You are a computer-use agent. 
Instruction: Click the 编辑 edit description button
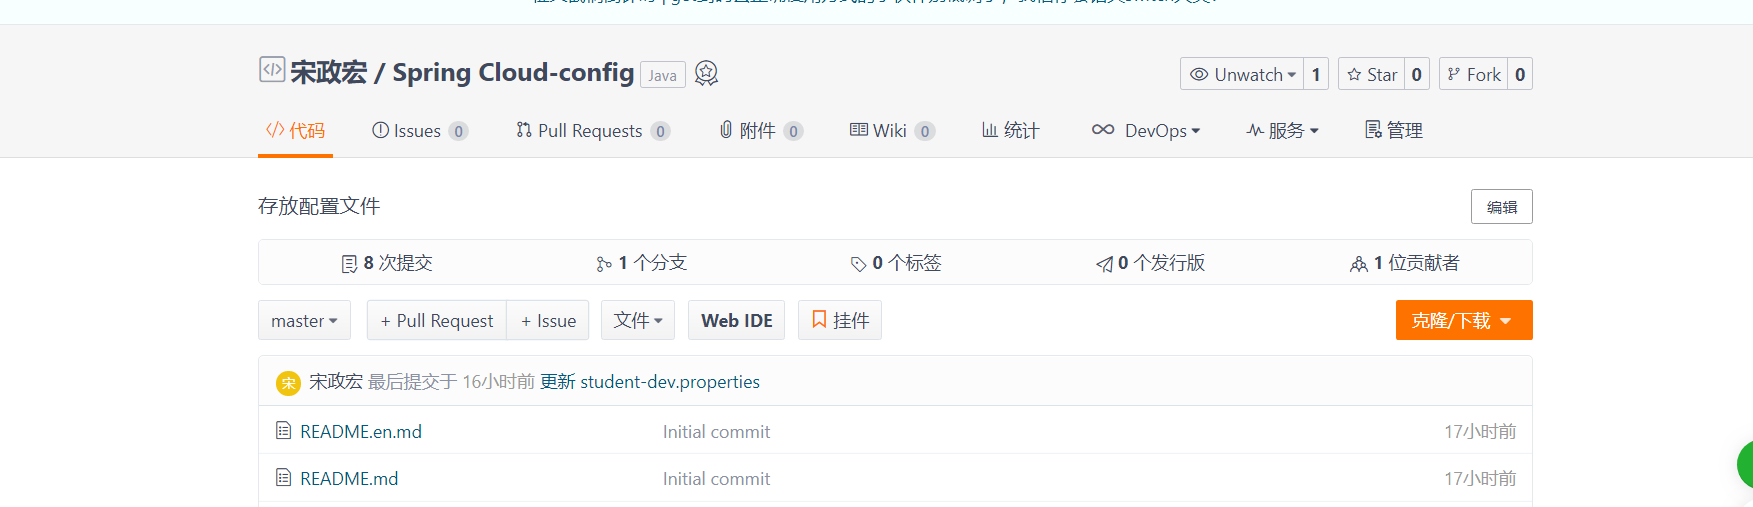[1502, 207]
